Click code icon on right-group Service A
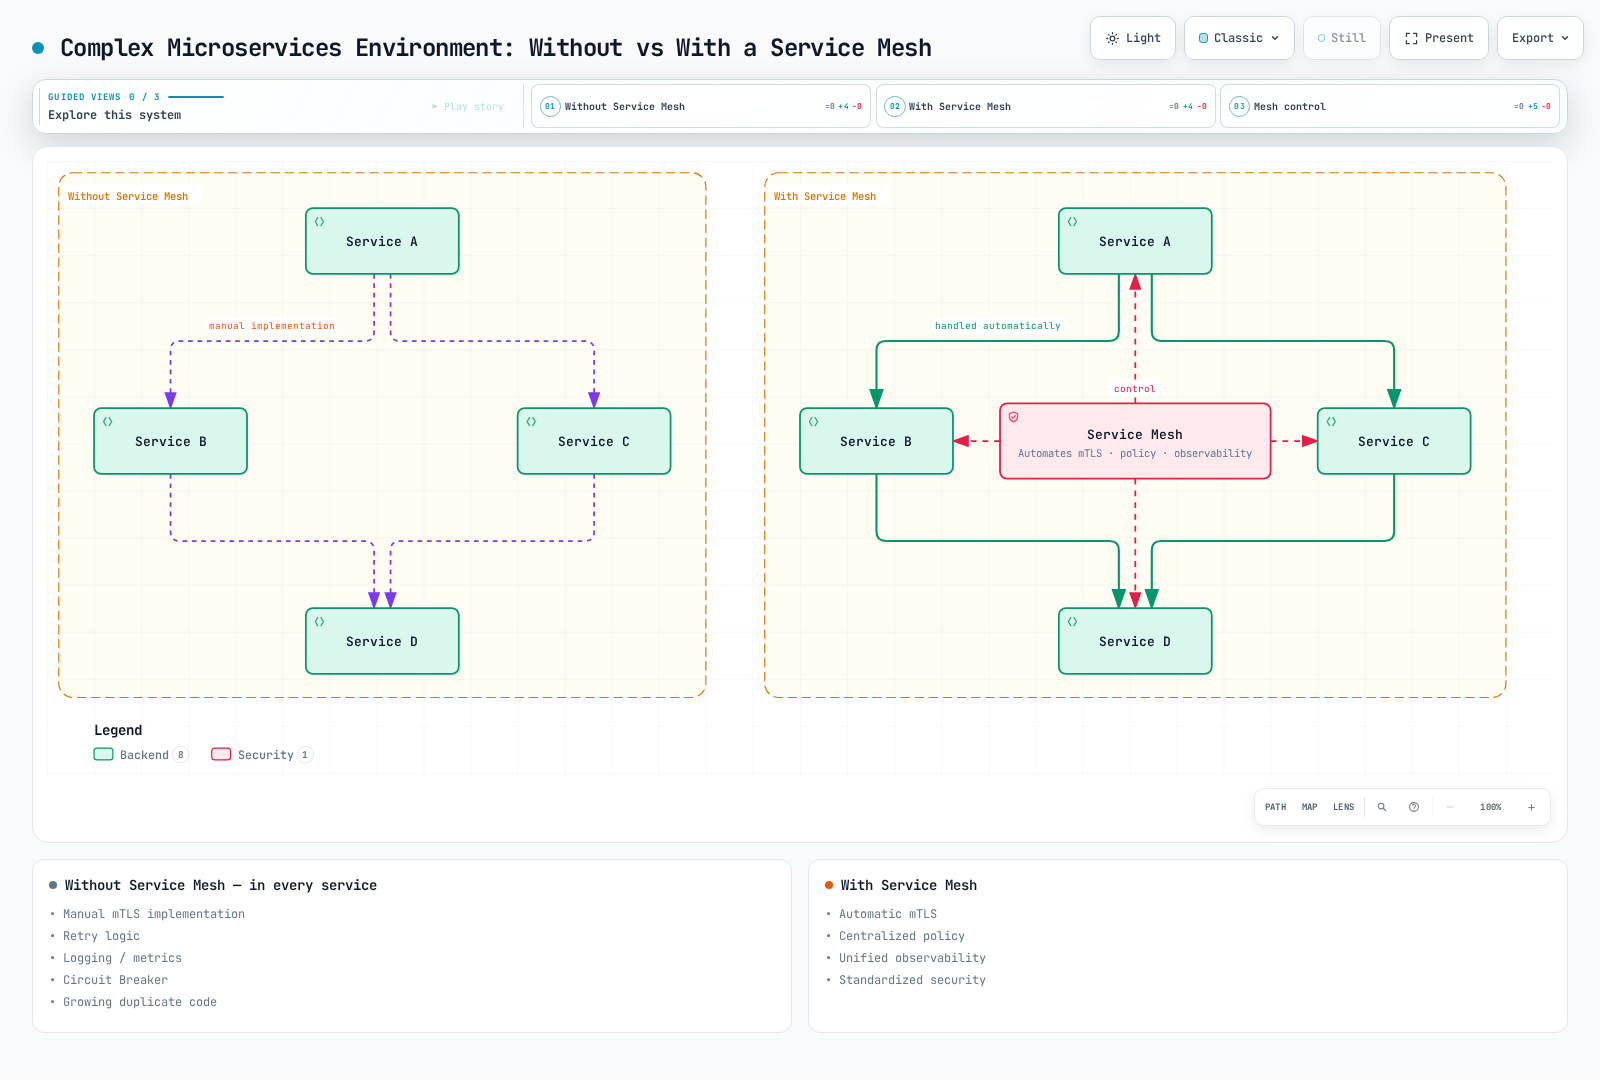The height and width of the screenshot is (1080, 1600). 1072,222
